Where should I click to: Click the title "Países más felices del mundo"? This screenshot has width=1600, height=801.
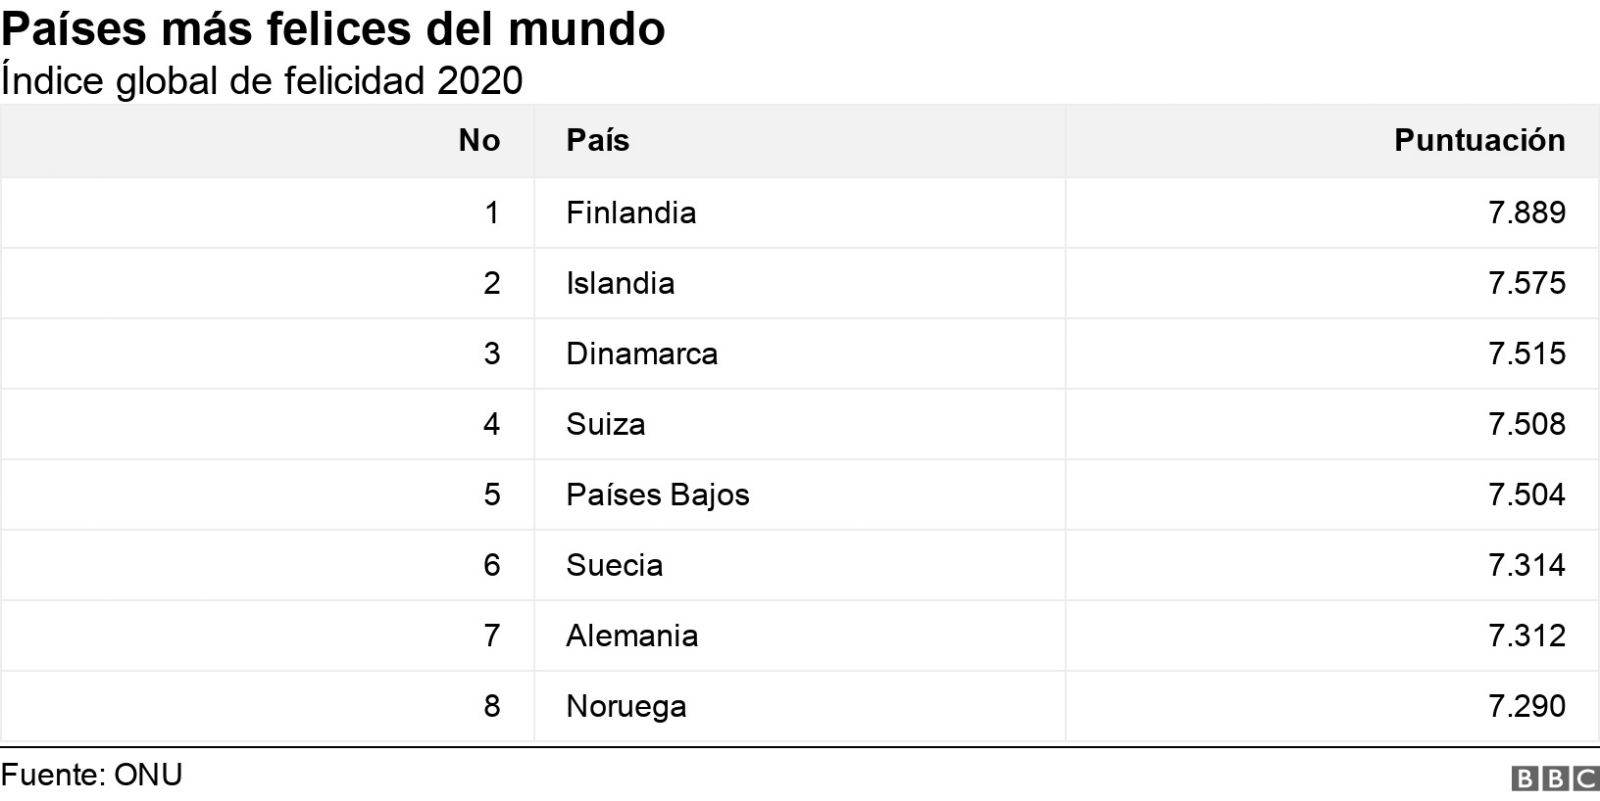point(333,29)
